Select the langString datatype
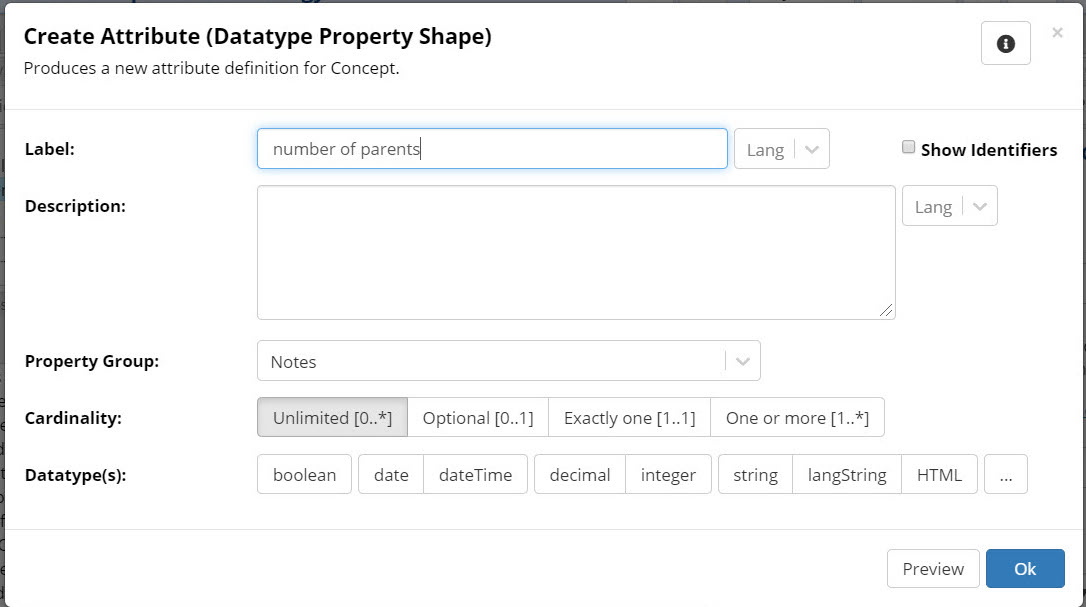 847,475
